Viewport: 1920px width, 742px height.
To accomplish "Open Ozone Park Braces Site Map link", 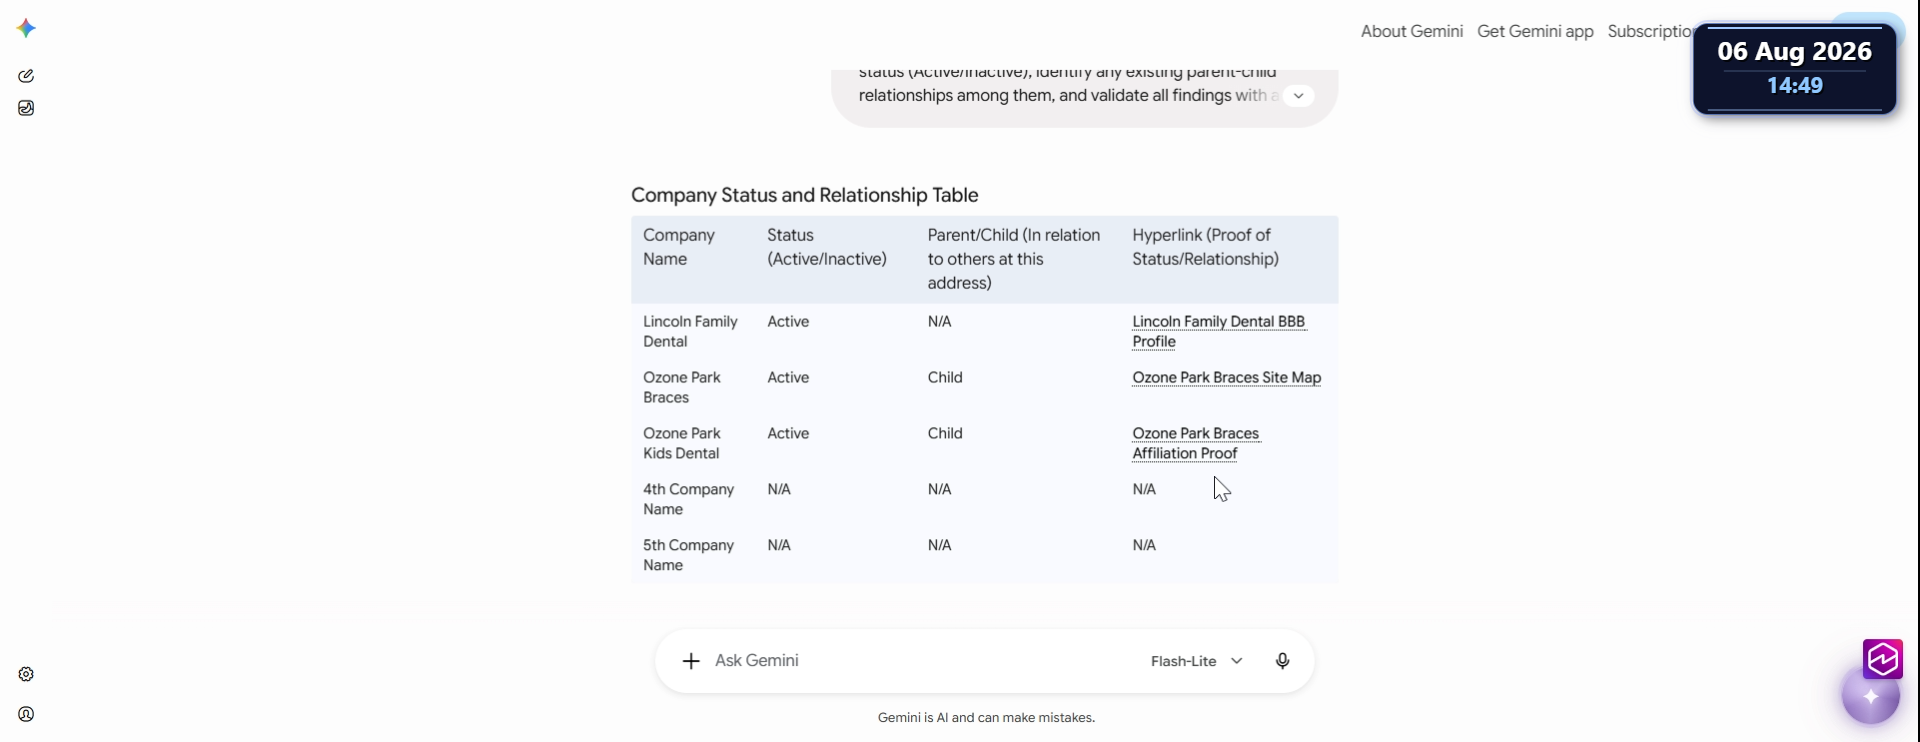I will [x=1226, y=377].
